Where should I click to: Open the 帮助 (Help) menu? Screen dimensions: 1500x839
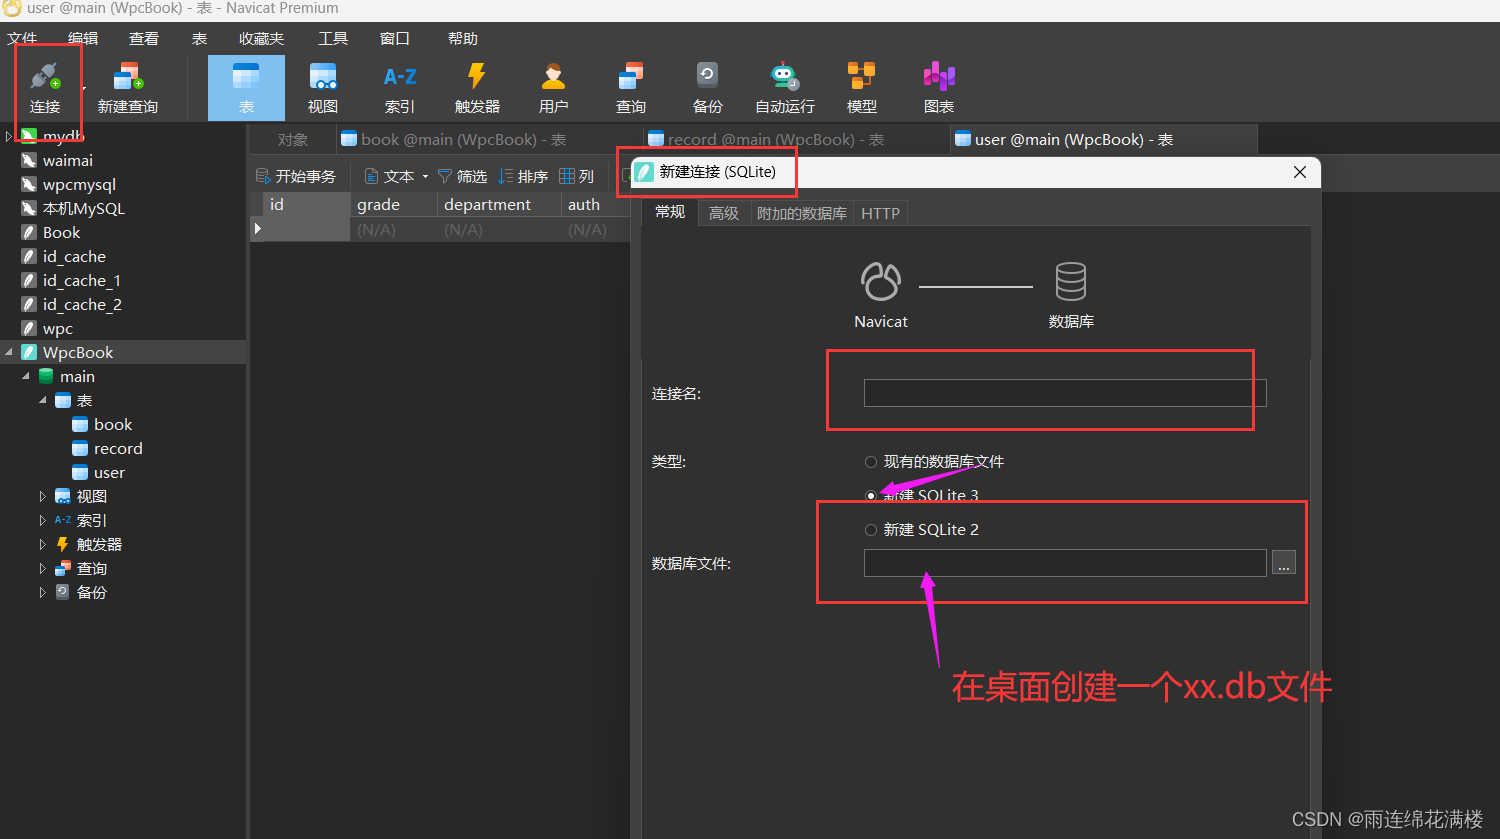(x=463, y=38)
